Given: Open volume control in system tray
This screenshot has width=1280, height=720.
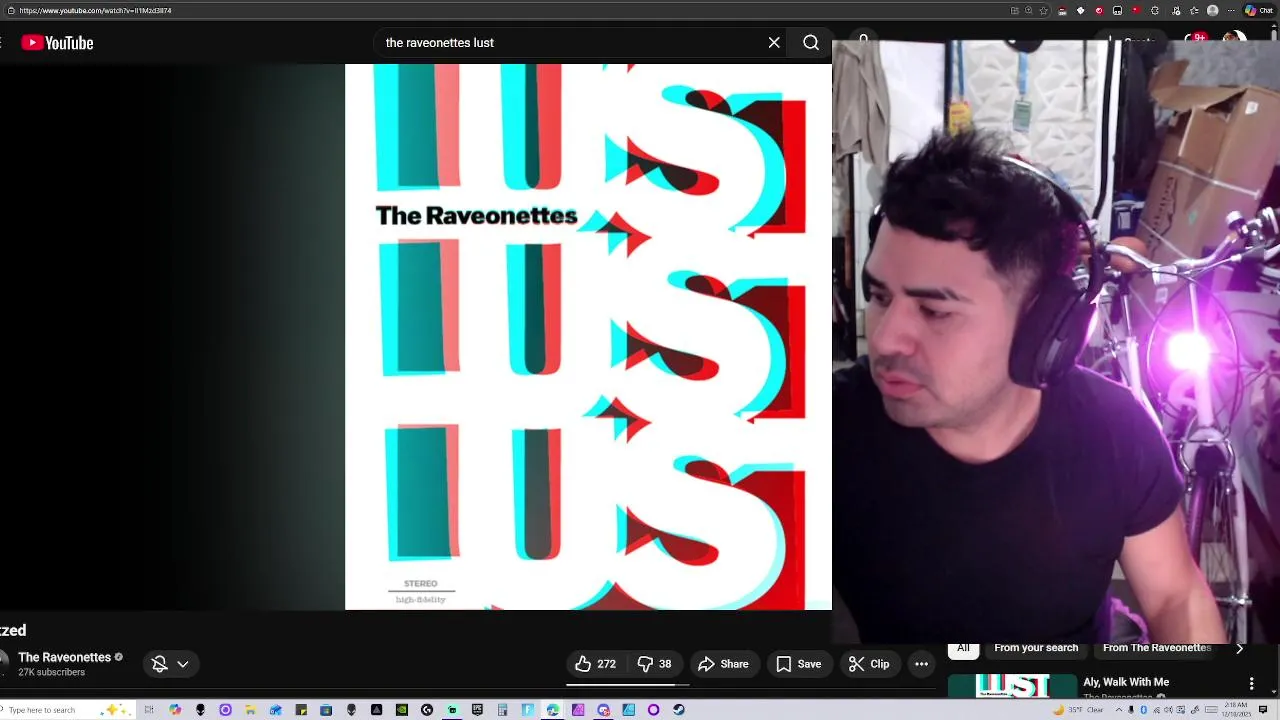Looking at the screenshot, I should click(x=1168, y=710).
